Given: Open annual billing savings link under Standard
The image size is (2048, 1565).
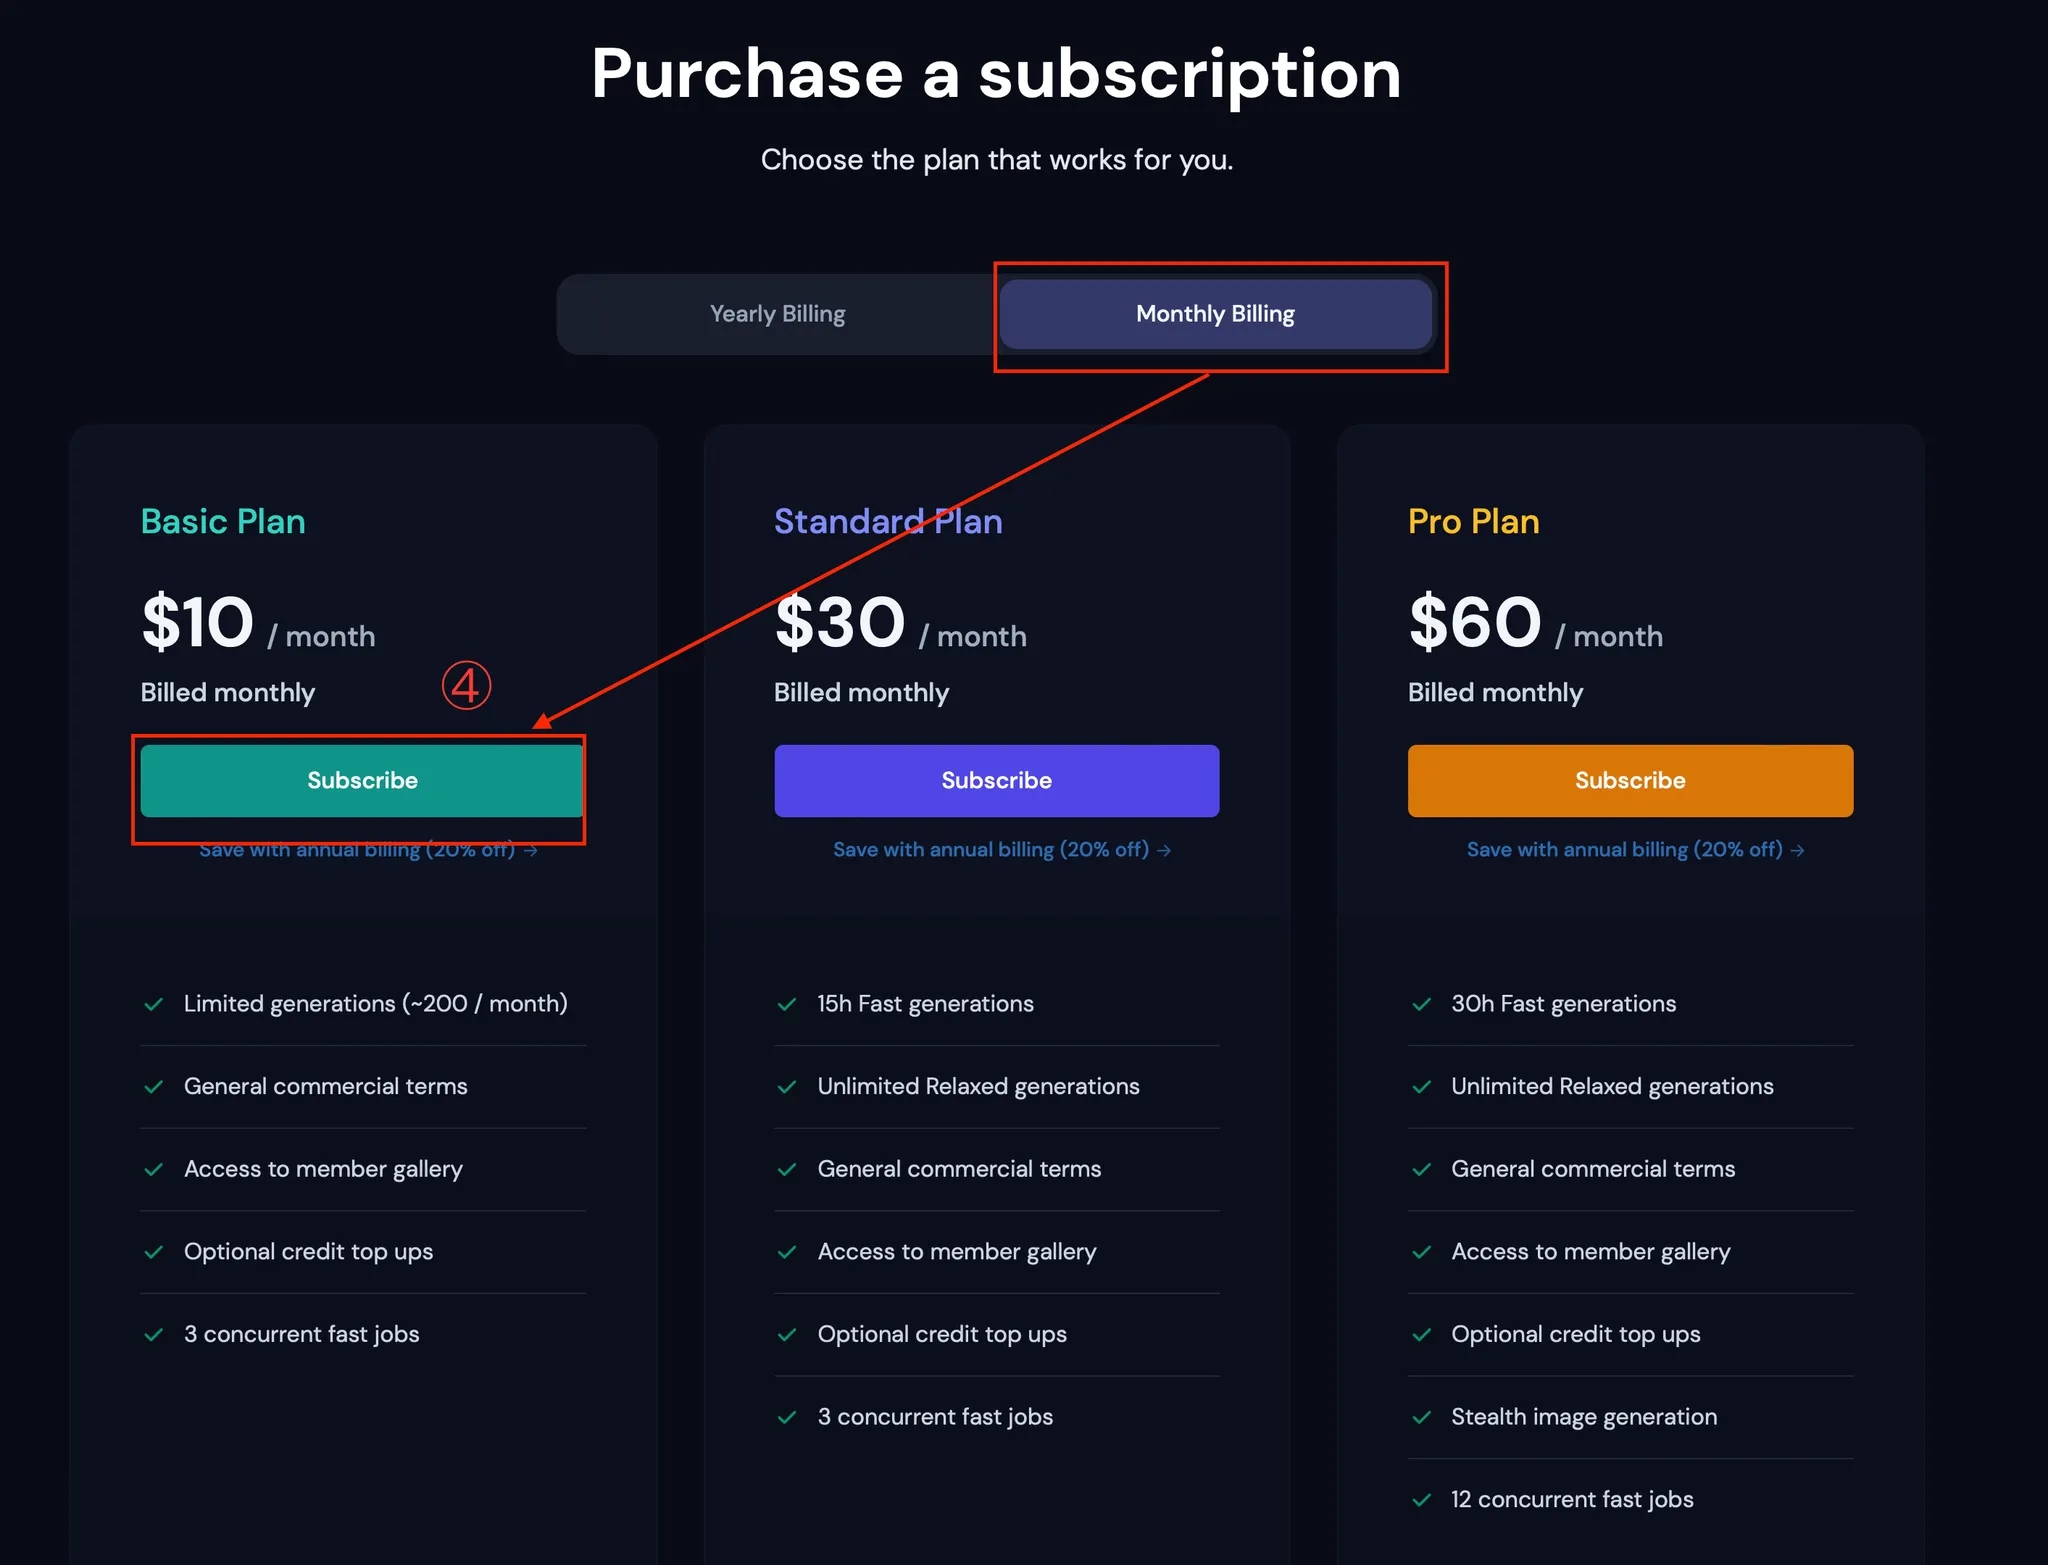Looking at the screenshot, I should pos(1001,850).
